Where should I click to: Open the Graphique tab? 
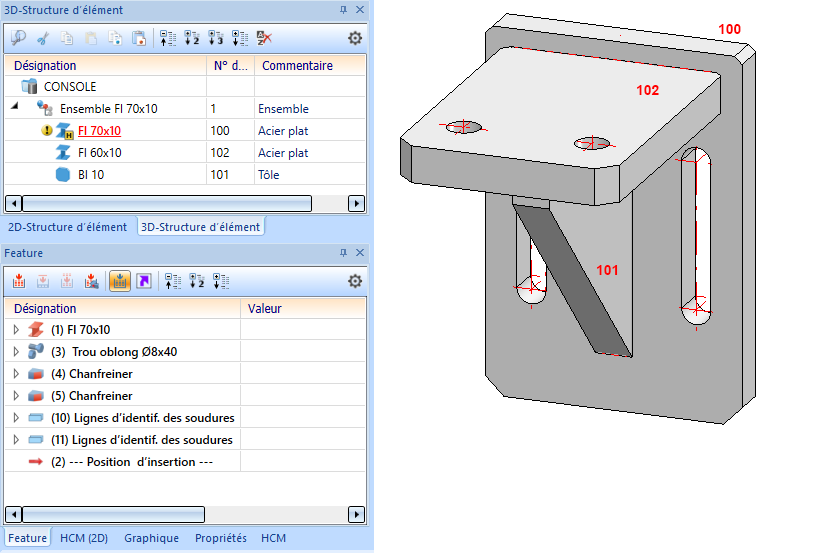tap(151, 538)
